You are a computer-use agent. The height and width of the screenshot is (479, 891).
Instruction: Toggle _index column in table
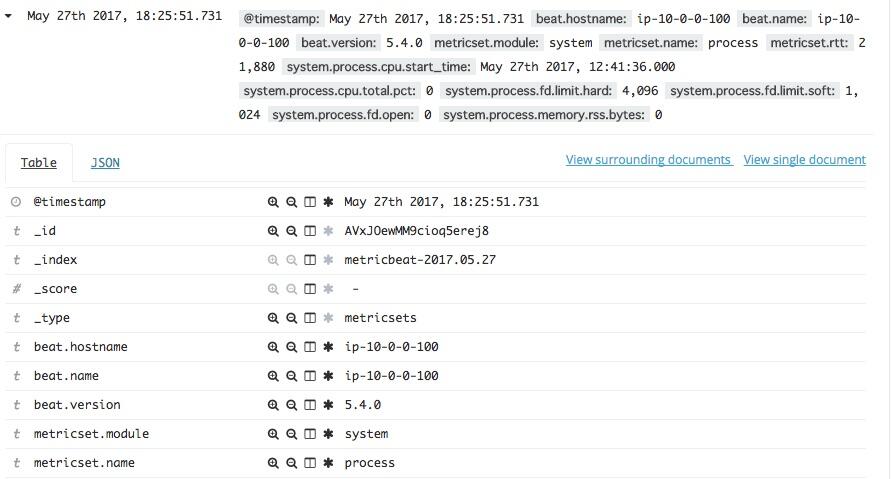pyautogui.click(x=310, y=260)
